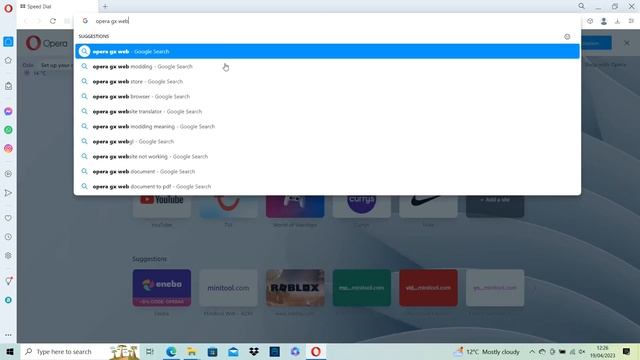Choose suggestion 'opera gx web document'
The image size is (640, 360).
coord(327,171)
